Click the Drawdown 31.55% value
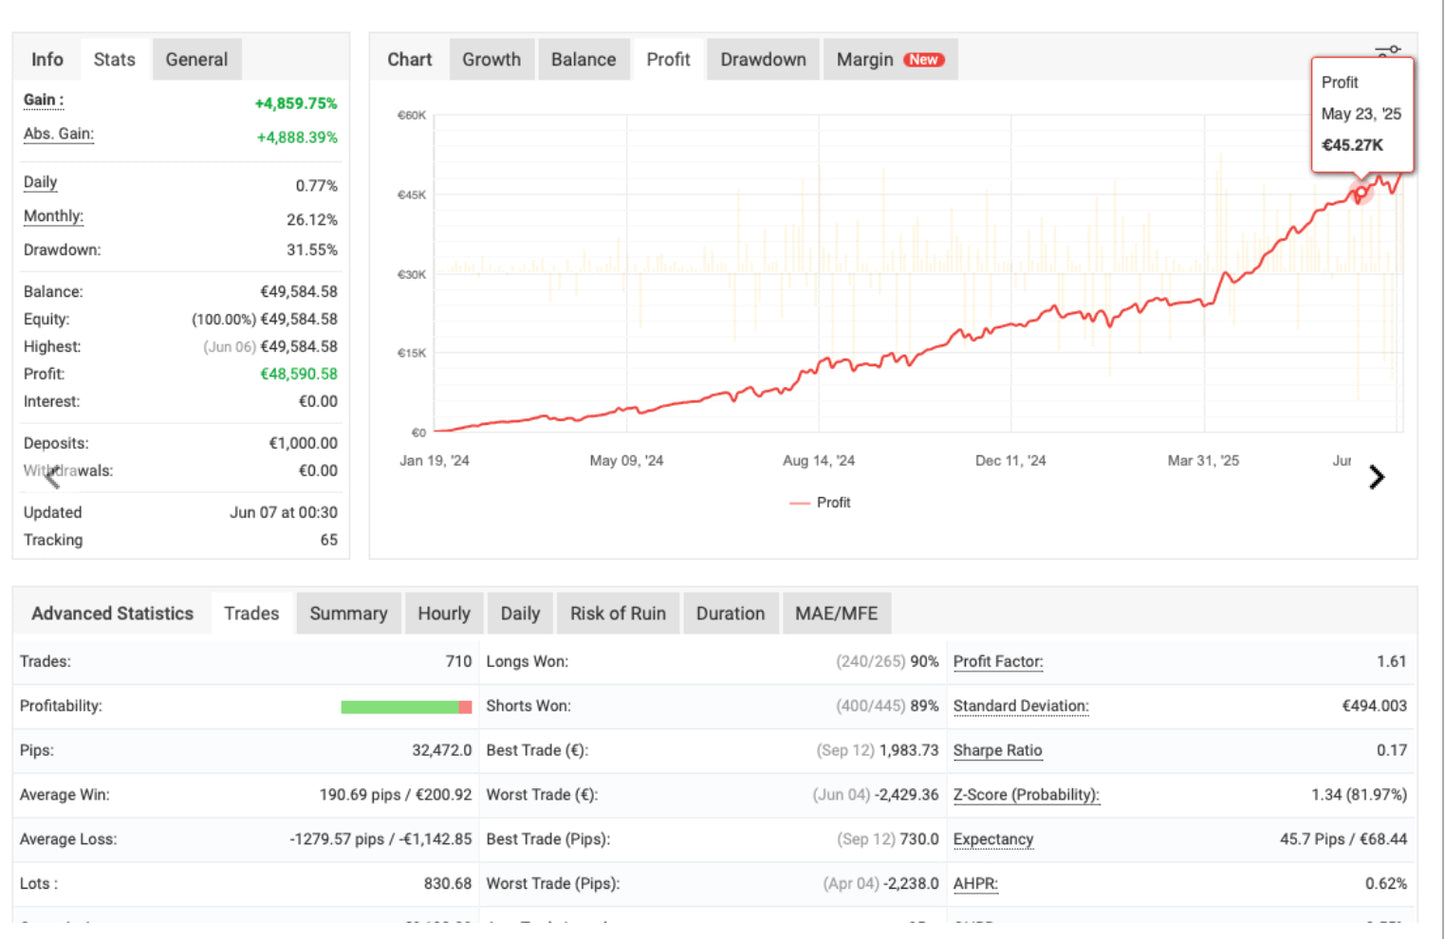 pos(312,250)
